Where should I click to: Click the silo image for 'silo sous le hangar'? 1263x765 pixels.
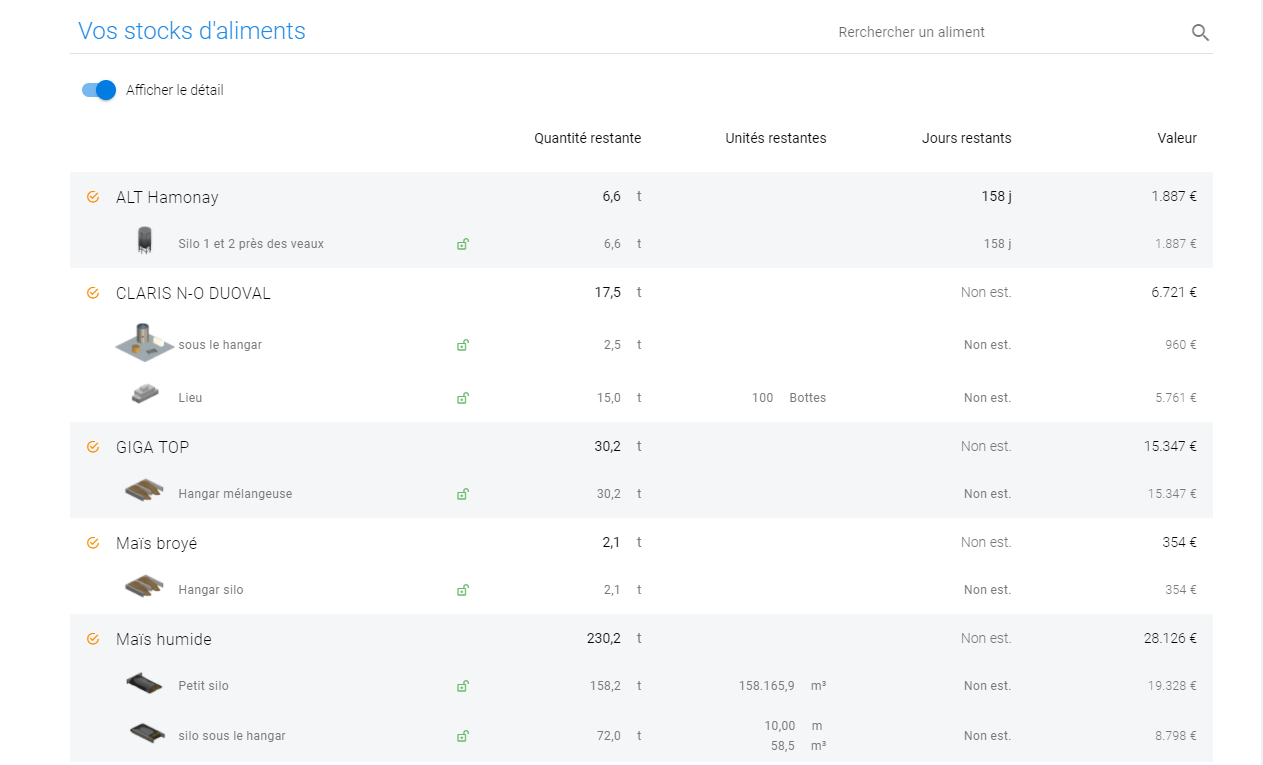click(147, 733)
